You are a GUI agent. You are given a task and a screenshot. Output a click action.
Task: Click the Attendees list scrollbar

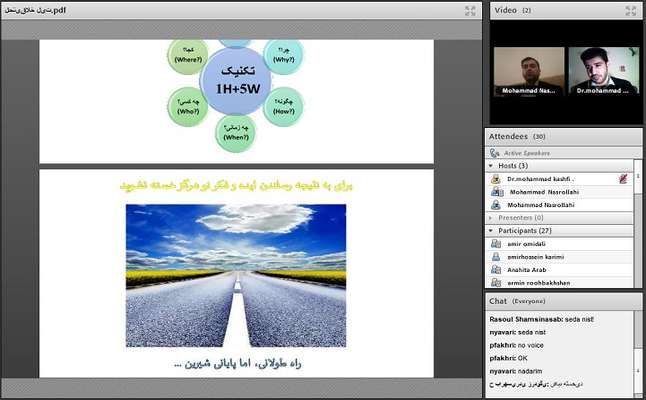[x=637, y=222]
